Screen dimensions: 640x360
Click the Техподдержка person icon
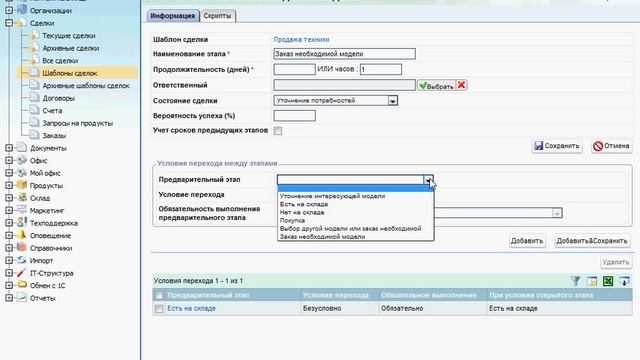click(22, 222)
